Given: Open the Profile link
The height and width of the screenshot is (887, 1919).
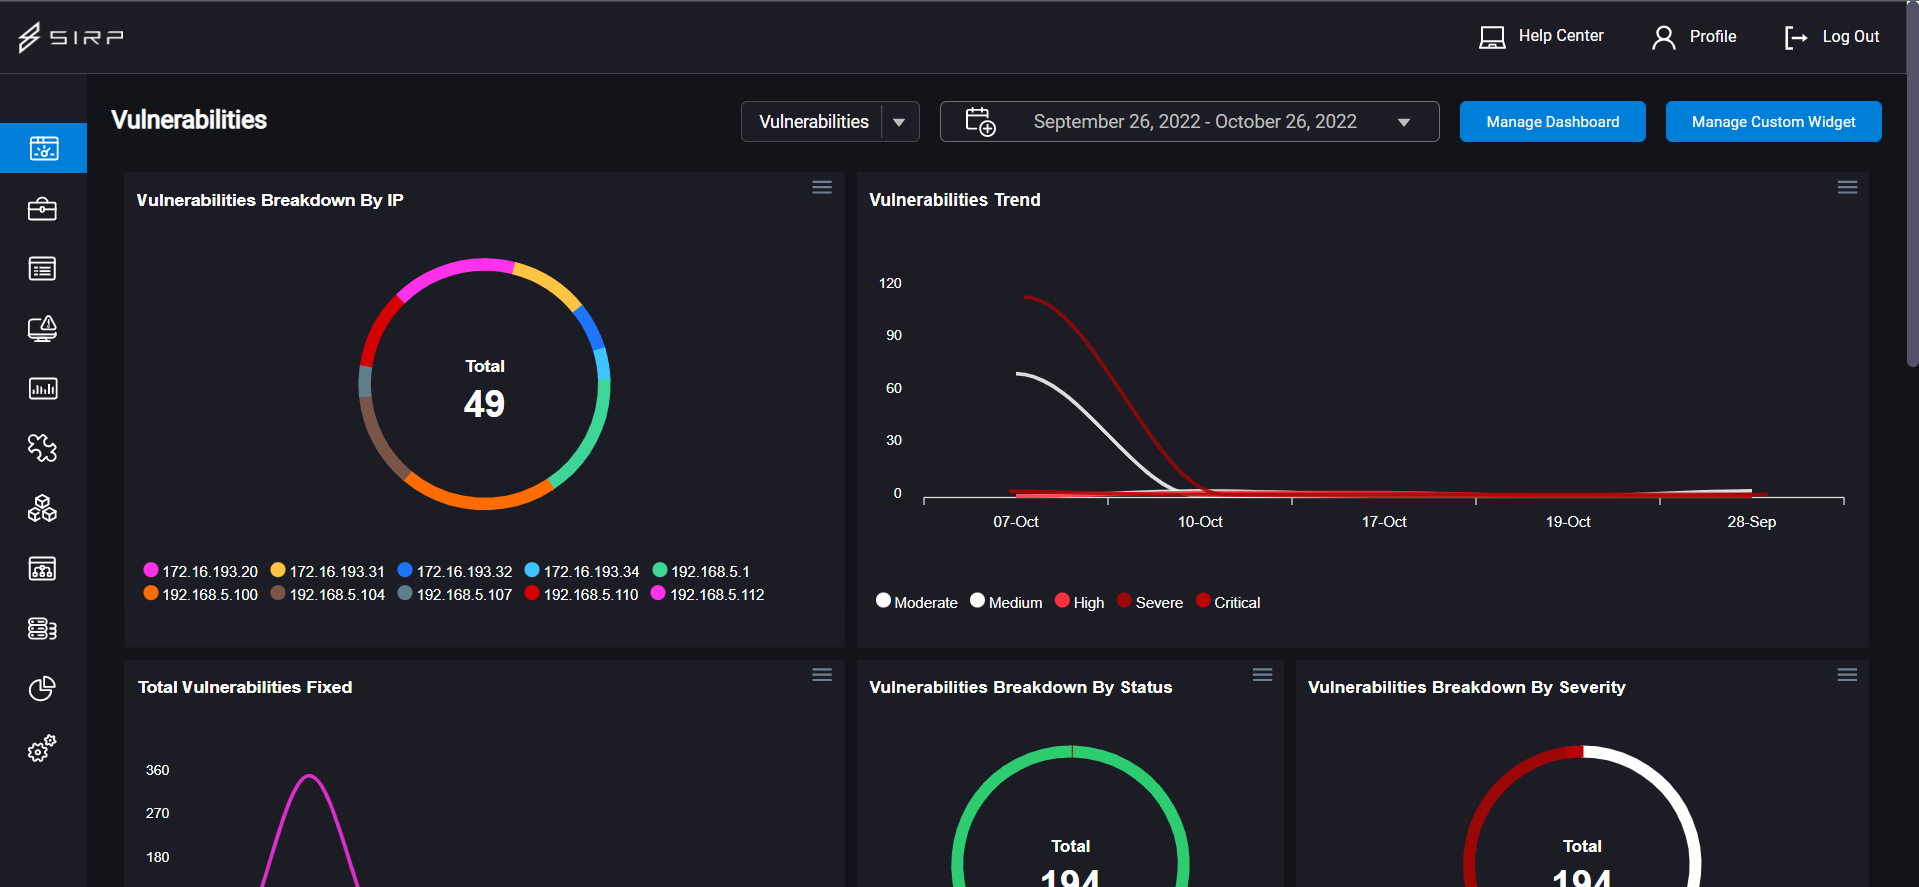Looking at the screenshot, I should coord(1712,36).
